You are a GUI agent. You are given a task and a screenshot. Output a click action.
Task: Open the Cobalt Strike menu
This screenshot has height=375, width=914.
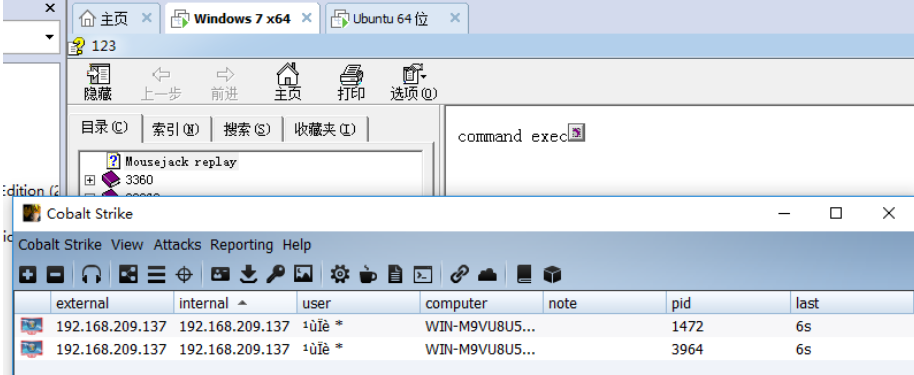[x=60, y=245]
